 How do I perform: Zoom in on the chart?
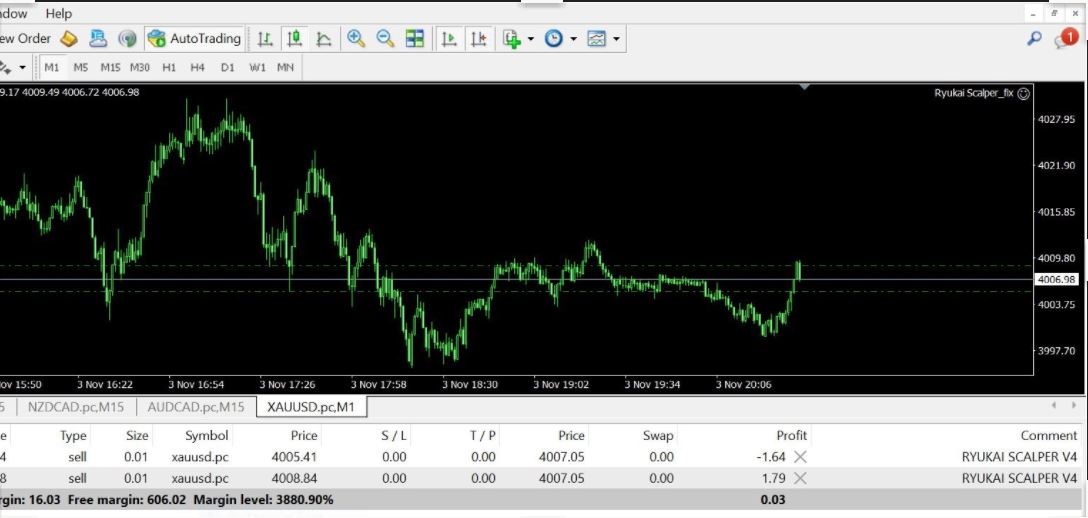pyautogui.click(x=355, y=39)
